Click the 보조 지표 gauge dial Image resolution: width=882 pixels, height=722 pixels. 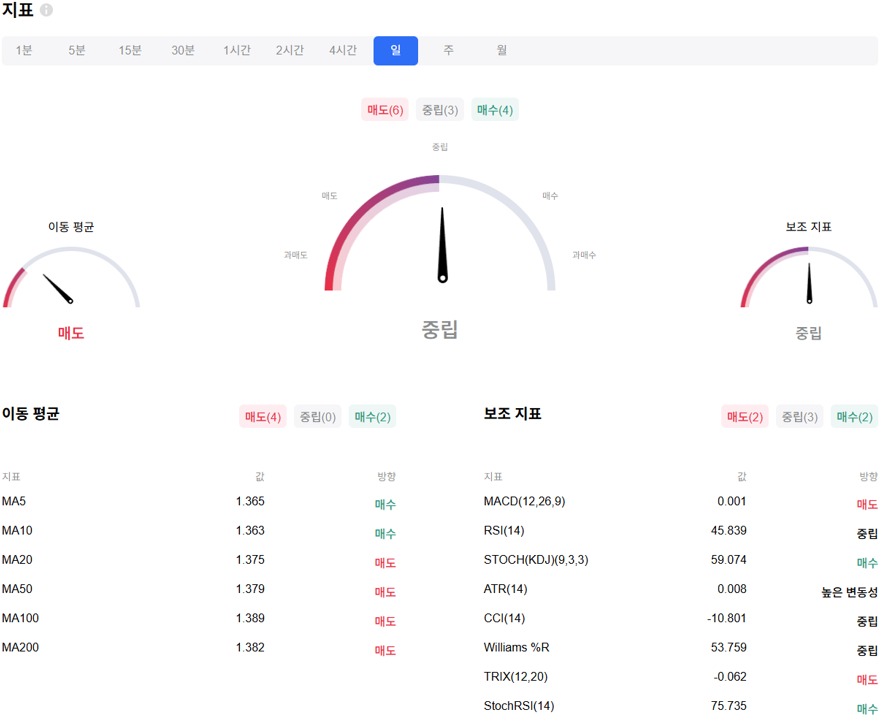pos(808,280)
